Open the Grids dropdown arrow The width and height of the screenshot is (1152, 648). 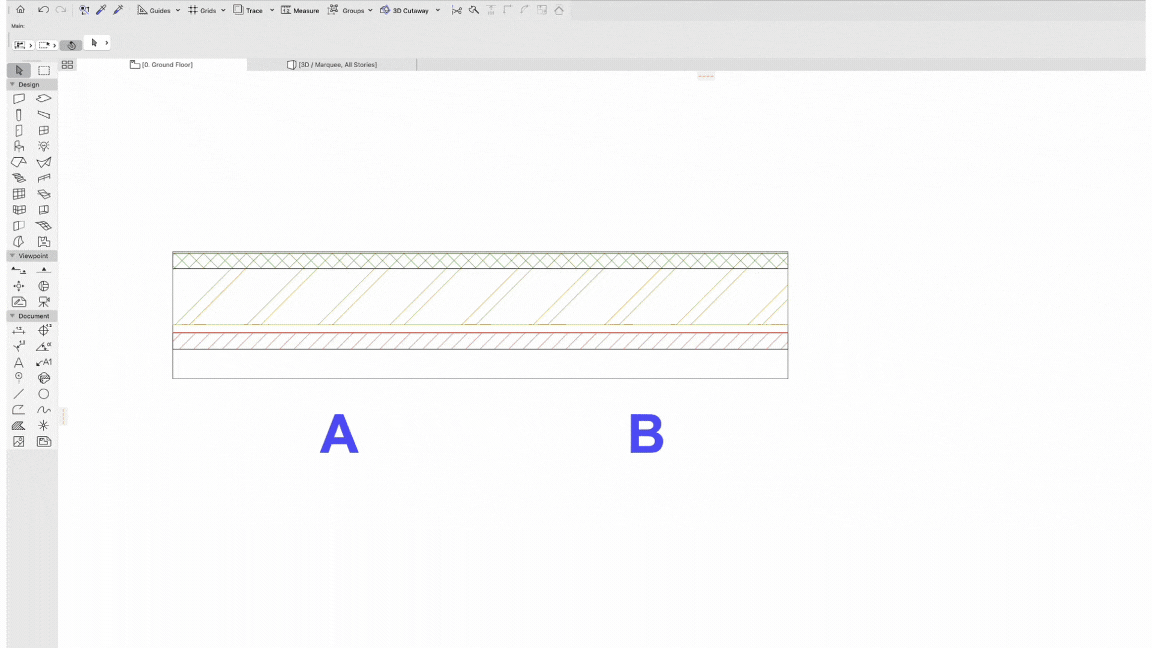pyautogui.click(x=223, y=10)
